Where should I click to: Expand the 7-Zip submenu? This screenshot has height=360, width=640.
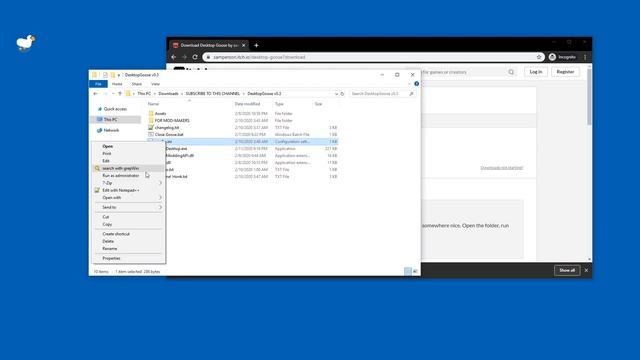click(160, 183)
